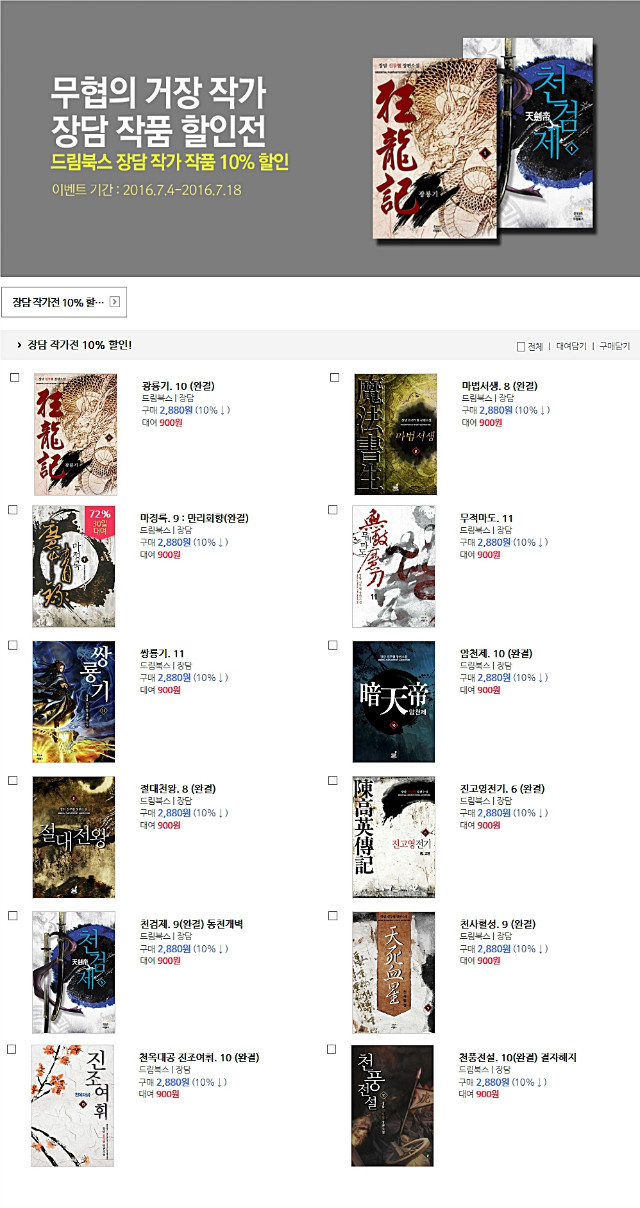Open the 마법서생 book cover image
The width and height of the screenshot is (640, 1208).
tap(395, 435)
